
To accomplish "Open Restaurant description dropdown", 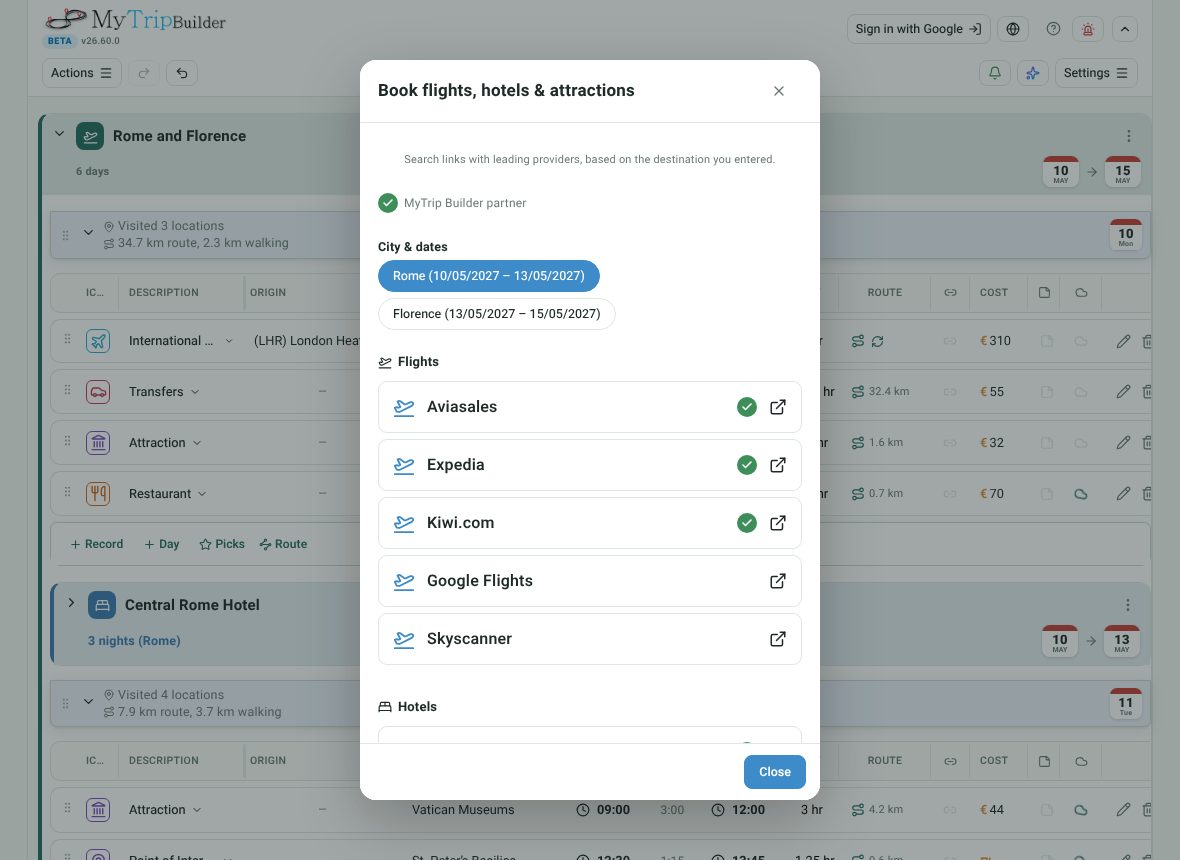I will pos(202,494).
